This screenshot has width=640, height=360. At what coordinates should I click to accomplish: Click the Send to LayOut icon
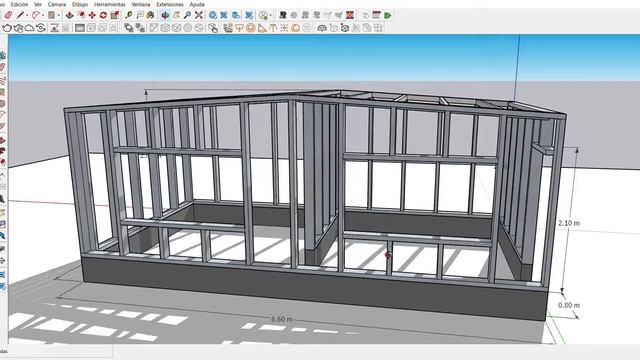coord(236,16)
